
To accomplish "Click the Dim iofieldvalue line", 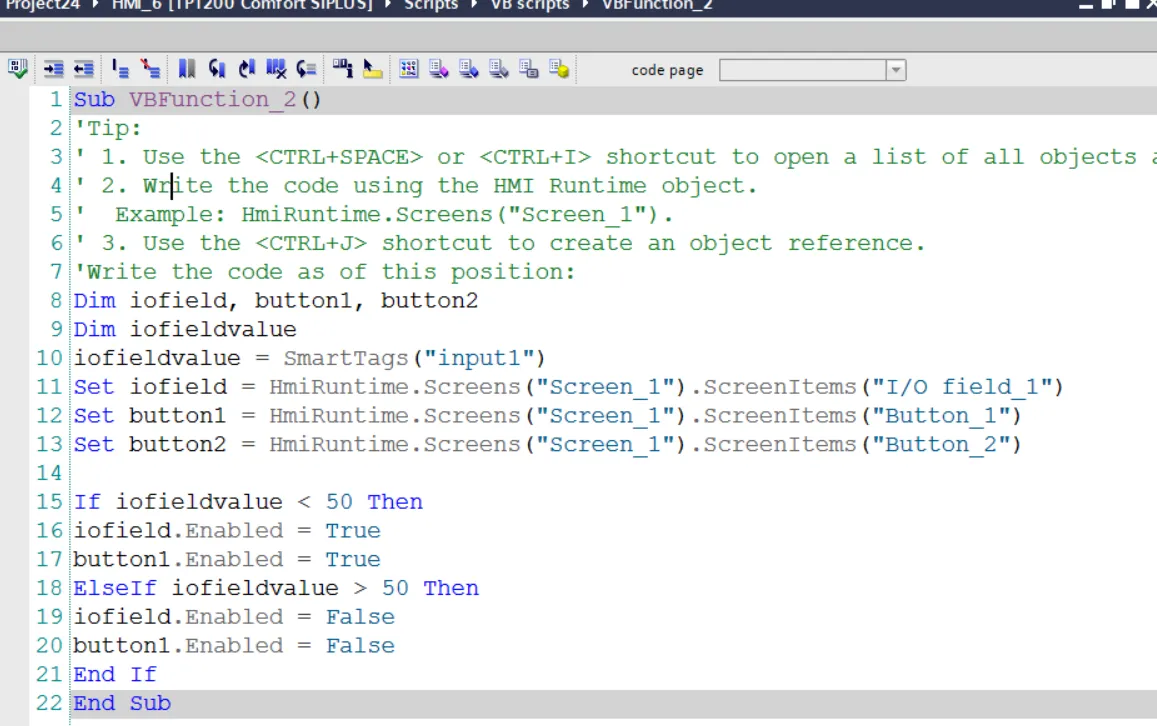I will pos(184,330).
